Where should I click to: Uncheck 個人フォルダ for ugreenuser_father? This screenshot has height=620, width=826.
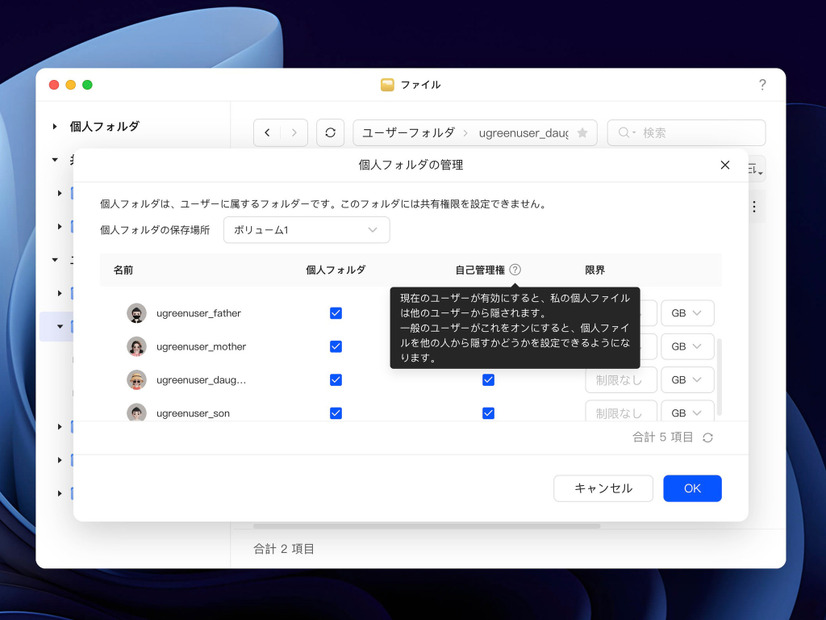(336, 313)
